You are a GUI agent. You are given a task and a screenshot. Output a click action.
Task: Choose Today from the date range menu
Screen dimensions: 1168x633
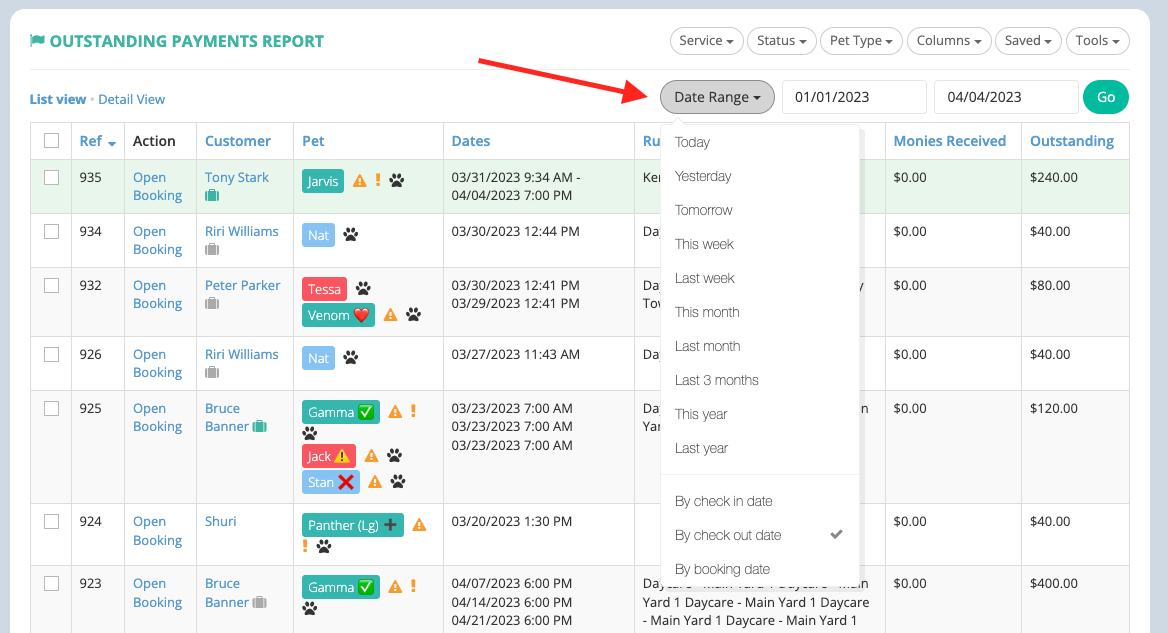point(692,142)
